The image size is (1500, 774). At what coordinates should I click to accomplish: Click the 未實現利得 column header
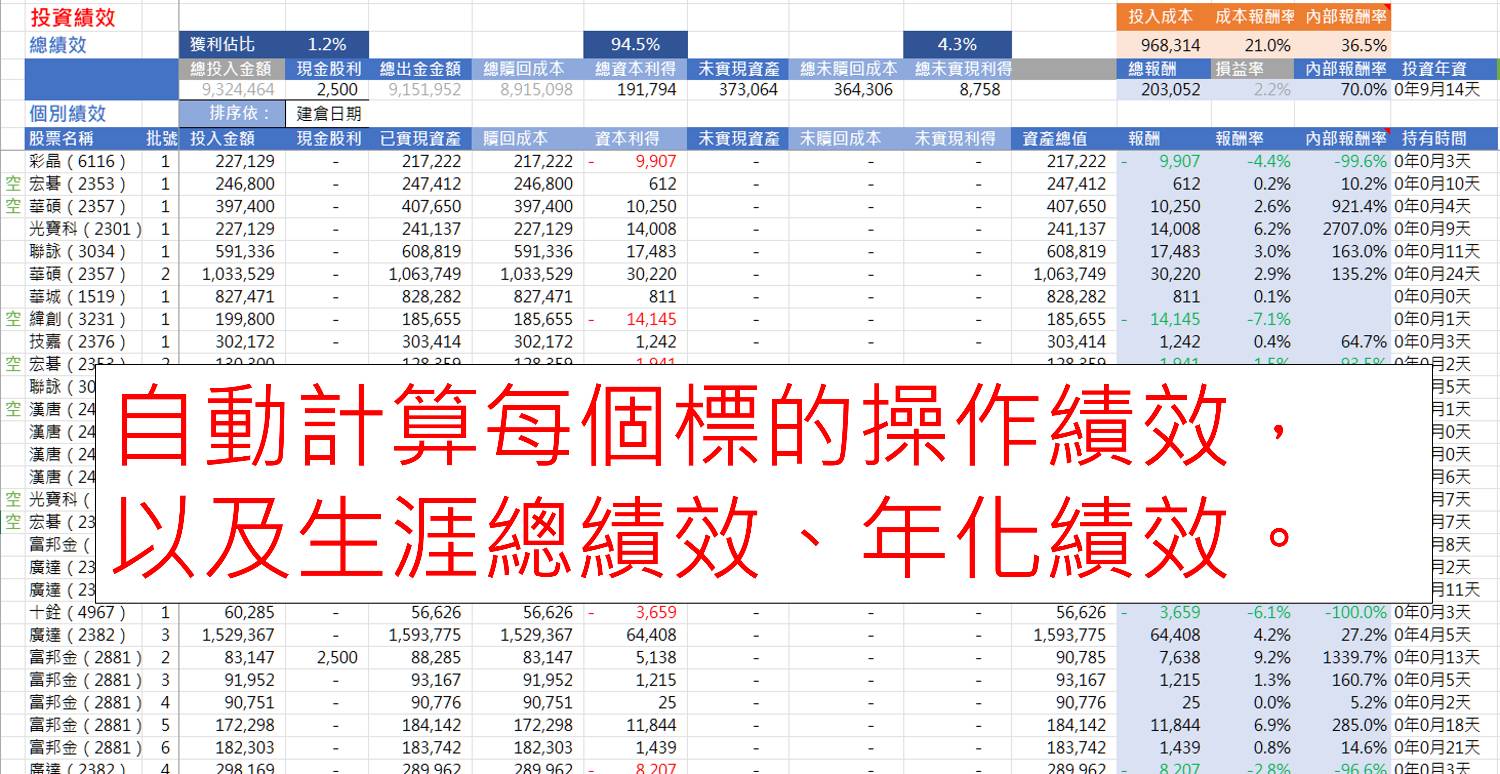point(957,139)
